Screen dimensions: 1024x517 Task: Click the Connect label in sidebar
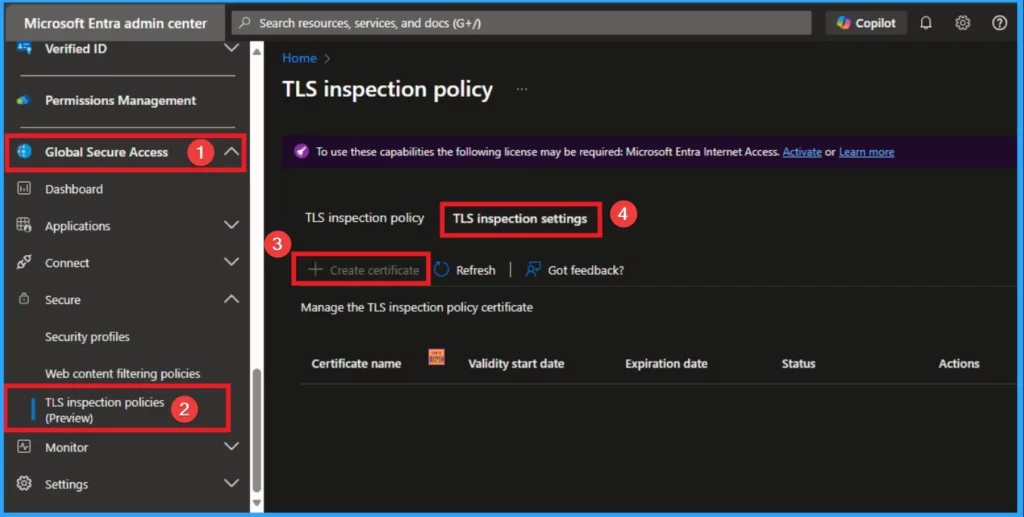(x=67, y=262)
